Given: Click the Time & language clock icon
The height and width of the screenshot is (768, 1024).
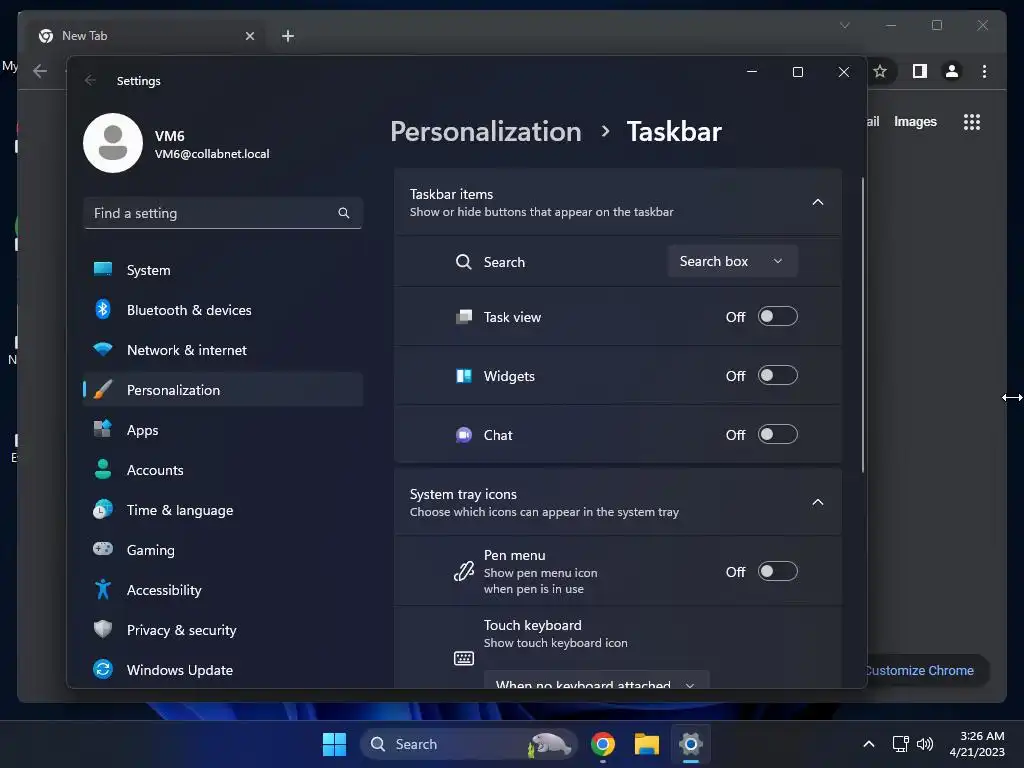Looking at the screenshot, I should point(103,509).
